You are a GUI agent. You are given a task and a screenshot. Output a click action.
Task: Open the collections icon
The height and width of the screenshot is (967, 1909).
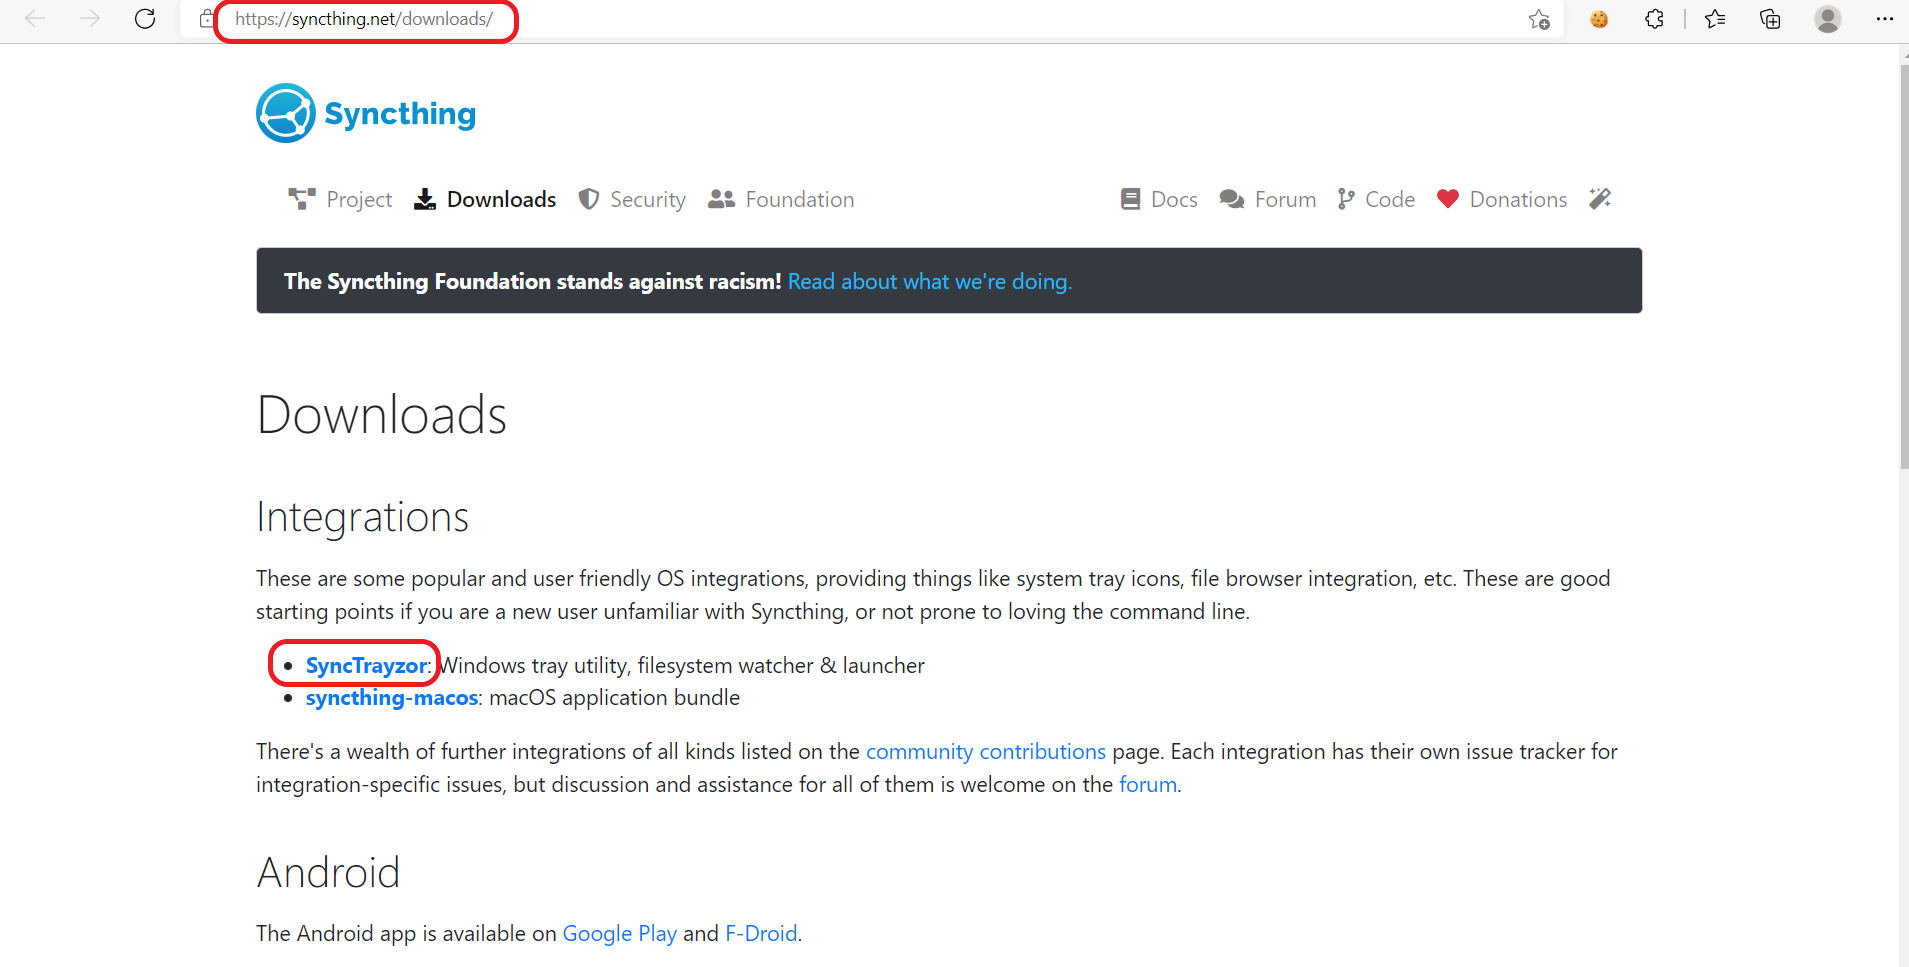click(1770, 19)
